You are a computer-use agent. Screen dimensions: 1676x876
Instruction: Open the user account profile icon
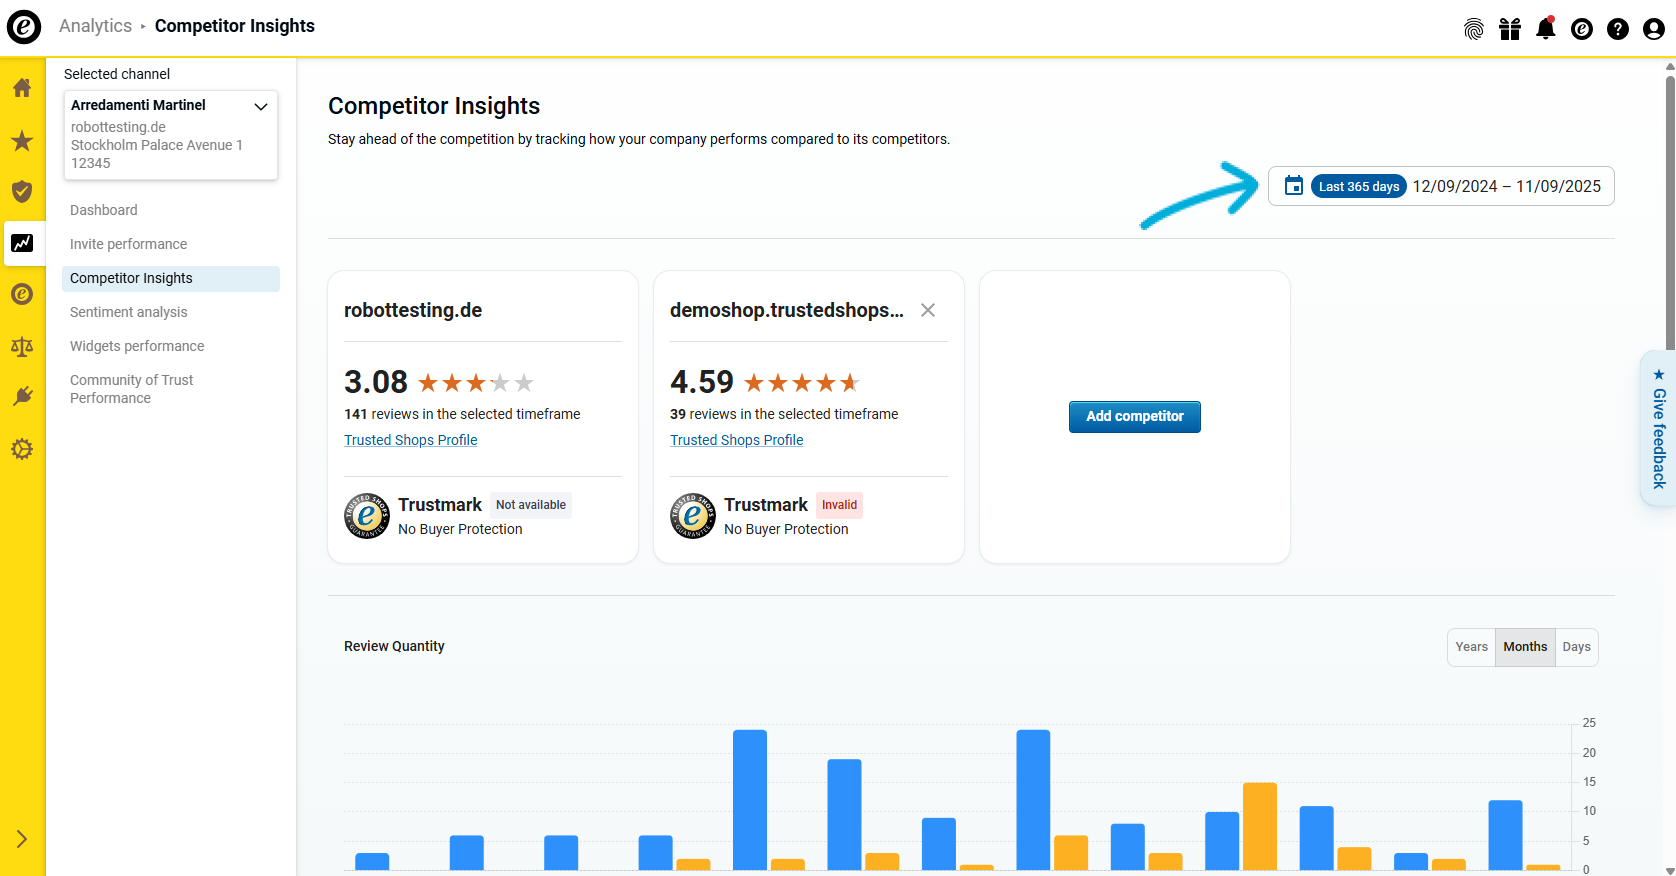(1653, 29)
